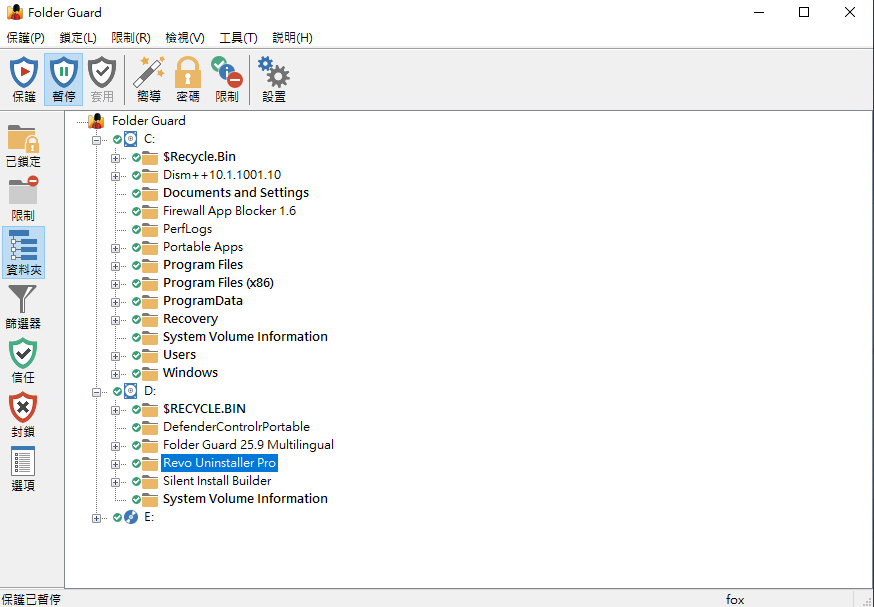874x607 pixels.
Task: Click the DefenderControlrPortable folder icon
Action: click(150, 427)
